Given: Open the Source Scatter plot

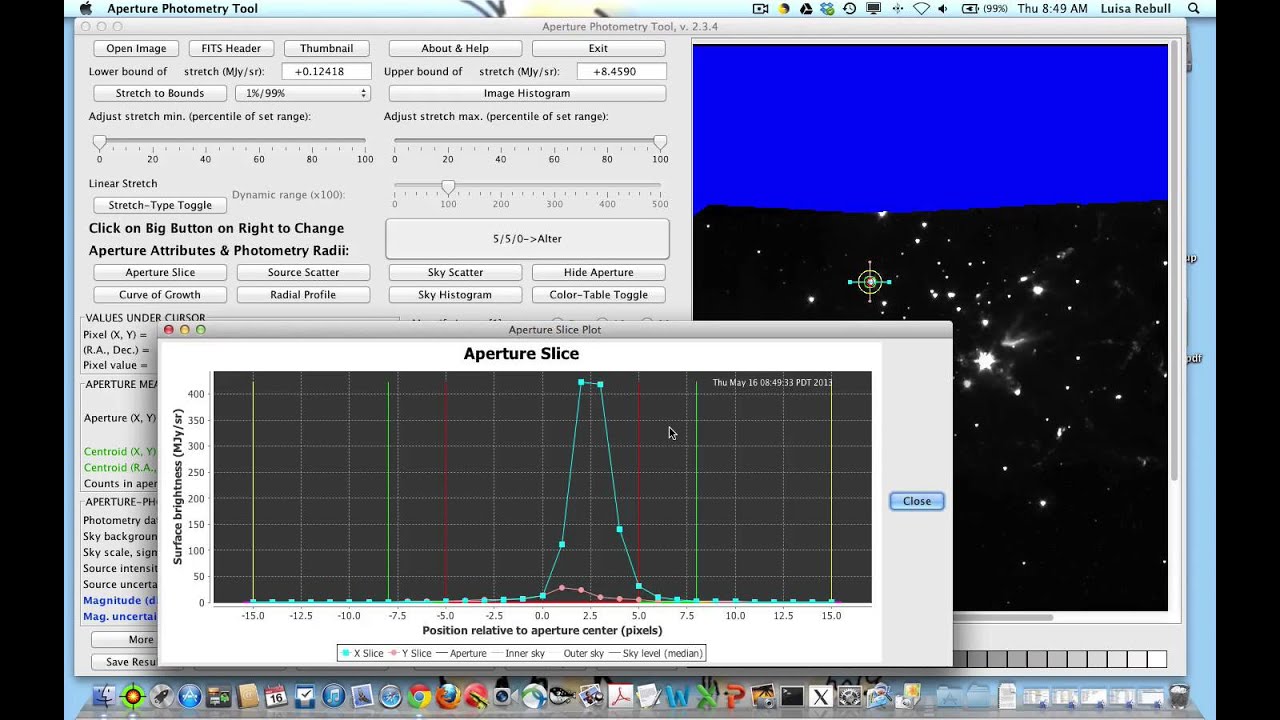Looking at the screenshot, I should click(303, 272).
